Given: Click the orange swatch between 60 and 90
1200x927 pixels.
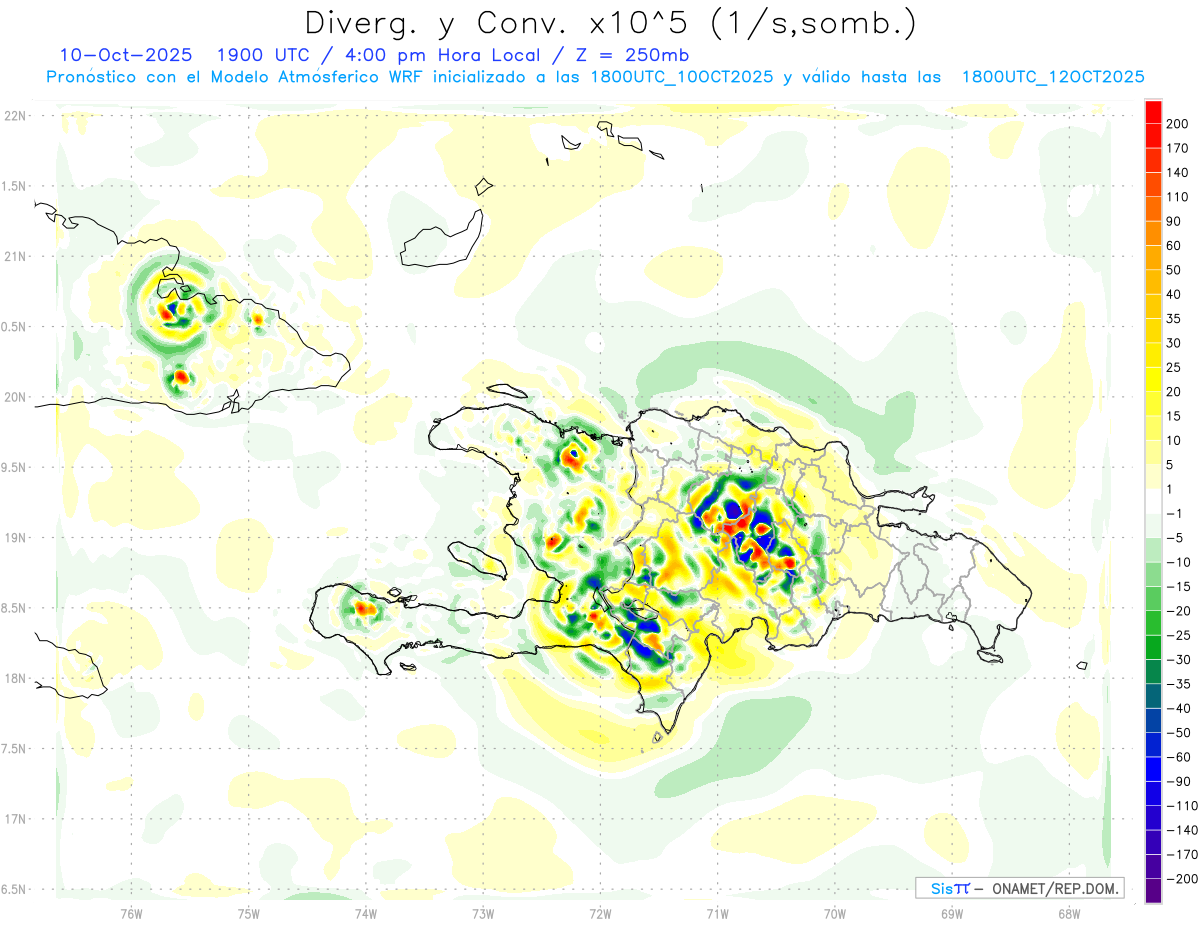Looking at the screenshot, I should click(1153, 234).
